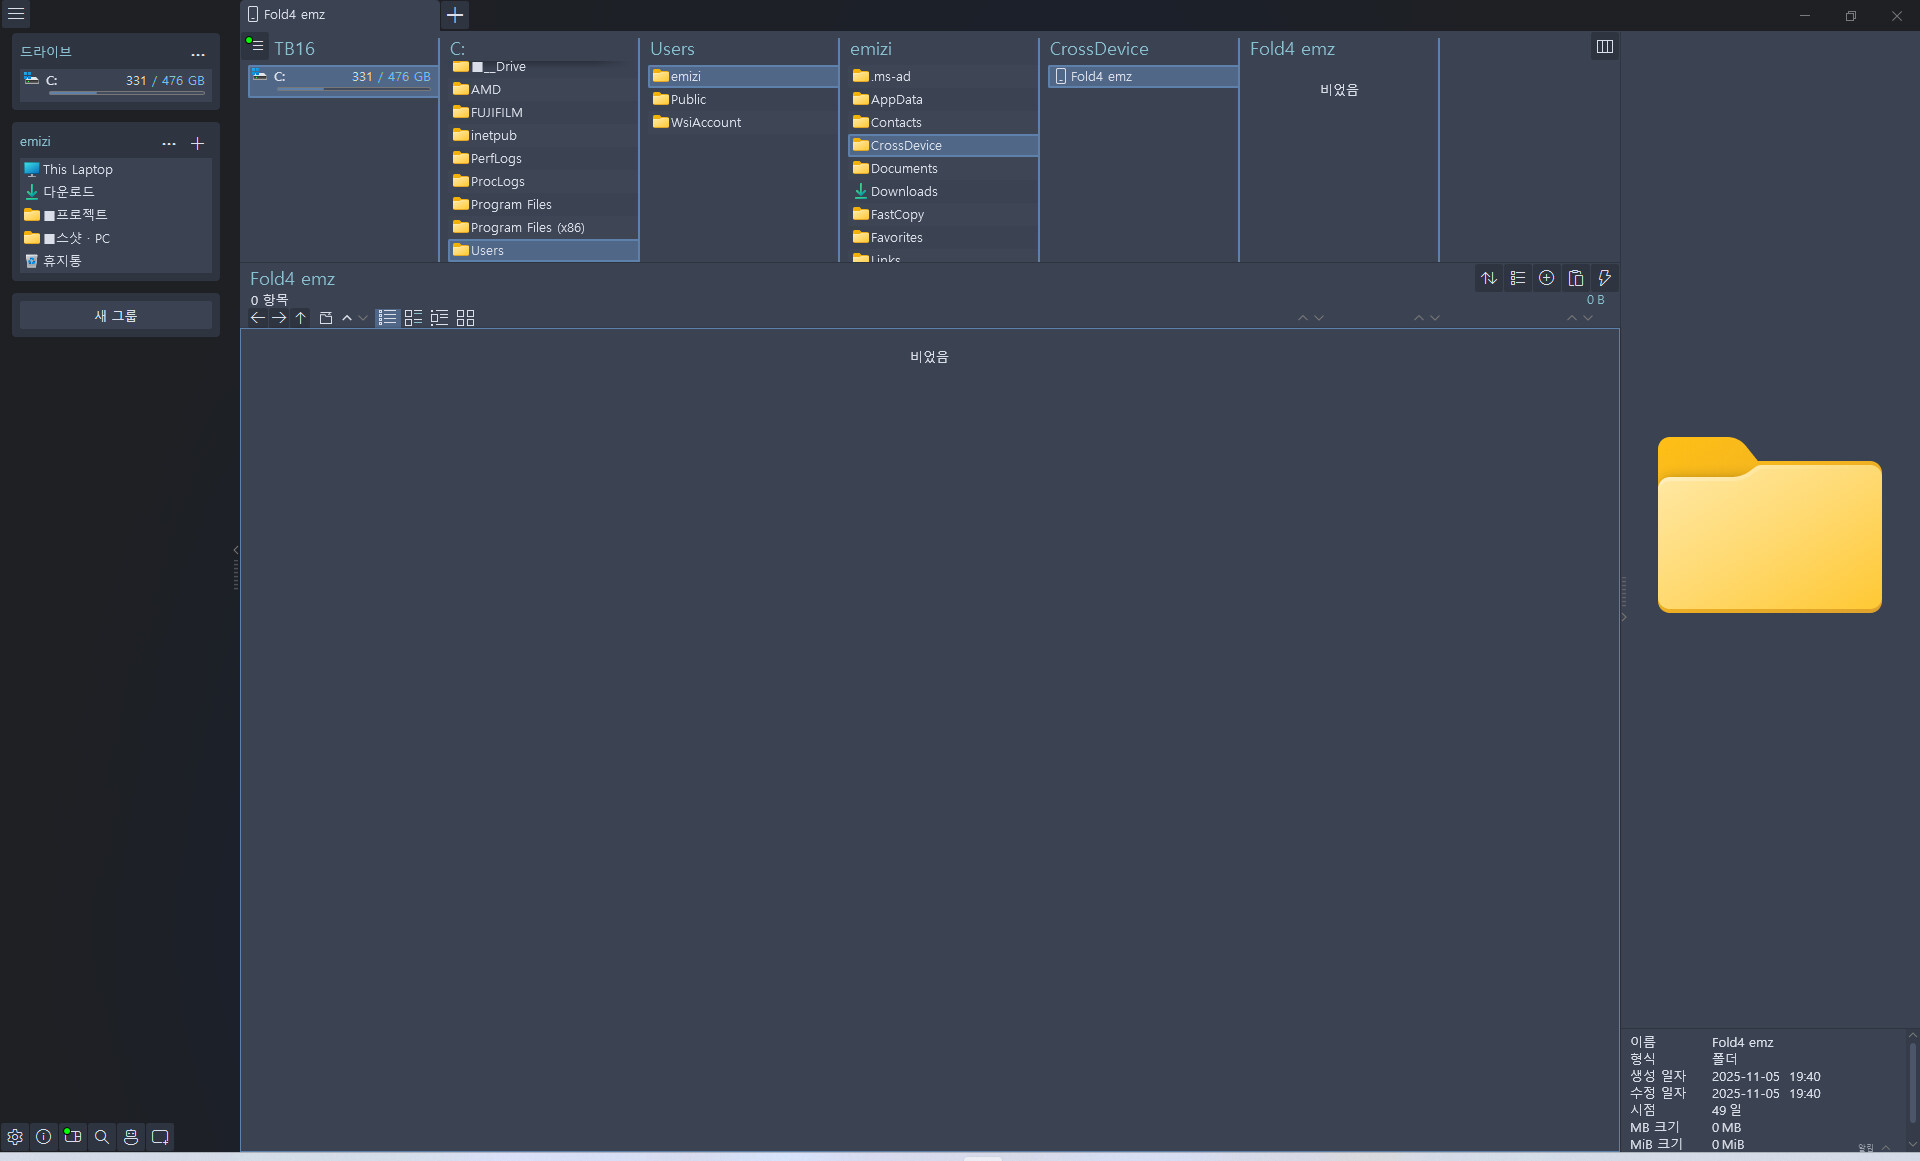The image size is (1920, 1161).
Task: Click the lightning quick action icon
Action: (1604, 278)
